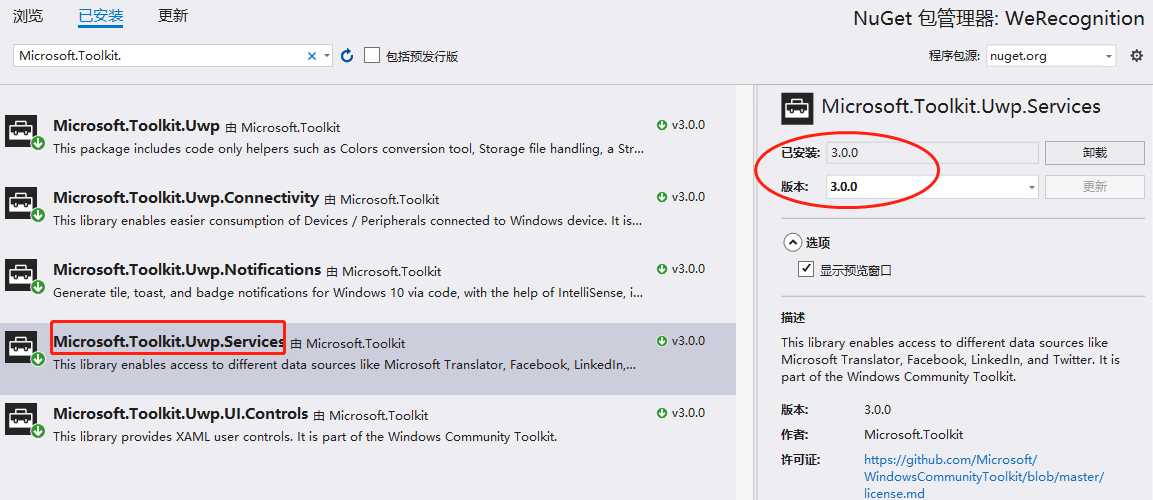Click the refresh icon next to search
Image resolution: width=1153 pixels, height=500 pixels.
[x=347, y=56]
